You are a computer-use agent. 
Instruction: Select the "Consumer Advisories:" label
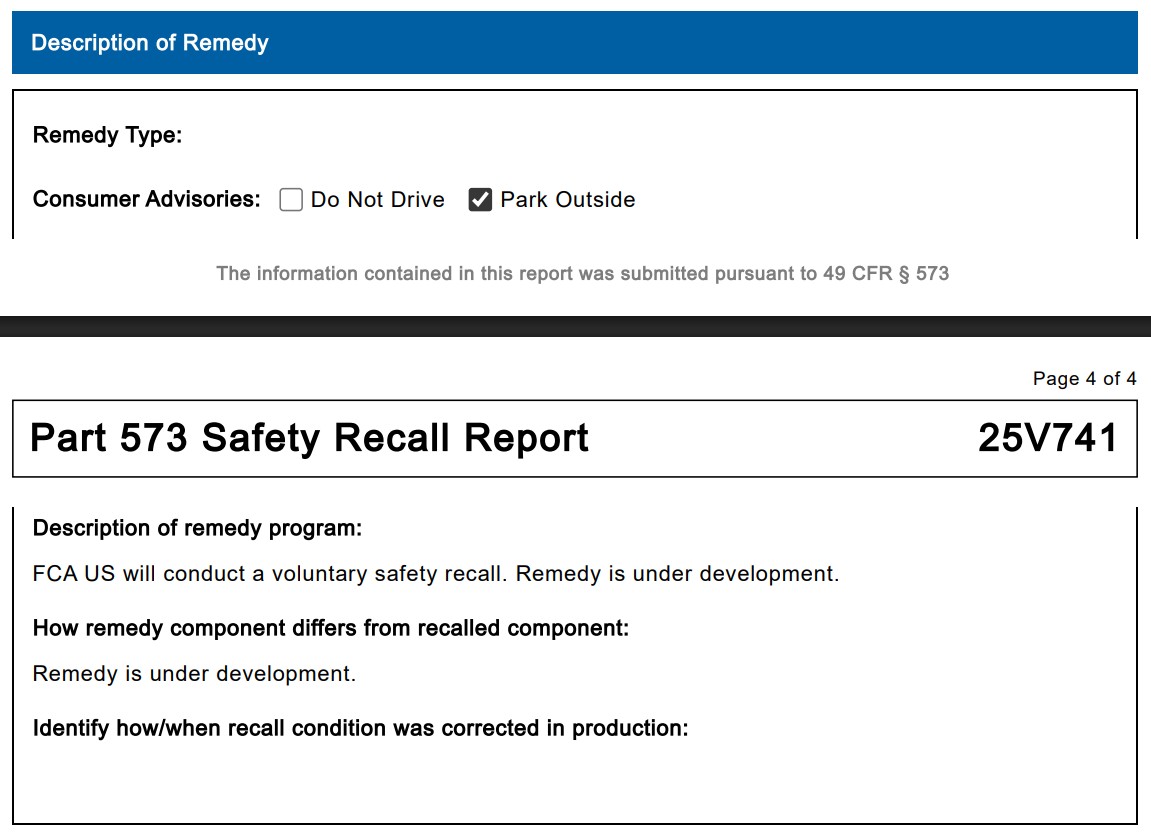point(146,199)
